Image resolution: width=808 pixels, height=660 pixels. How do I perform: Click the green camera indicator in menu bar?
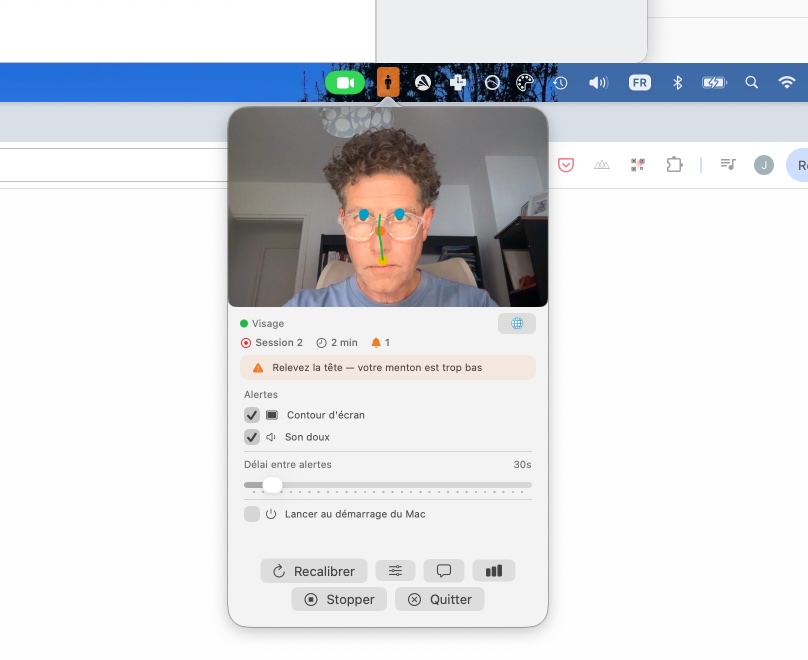345,82
